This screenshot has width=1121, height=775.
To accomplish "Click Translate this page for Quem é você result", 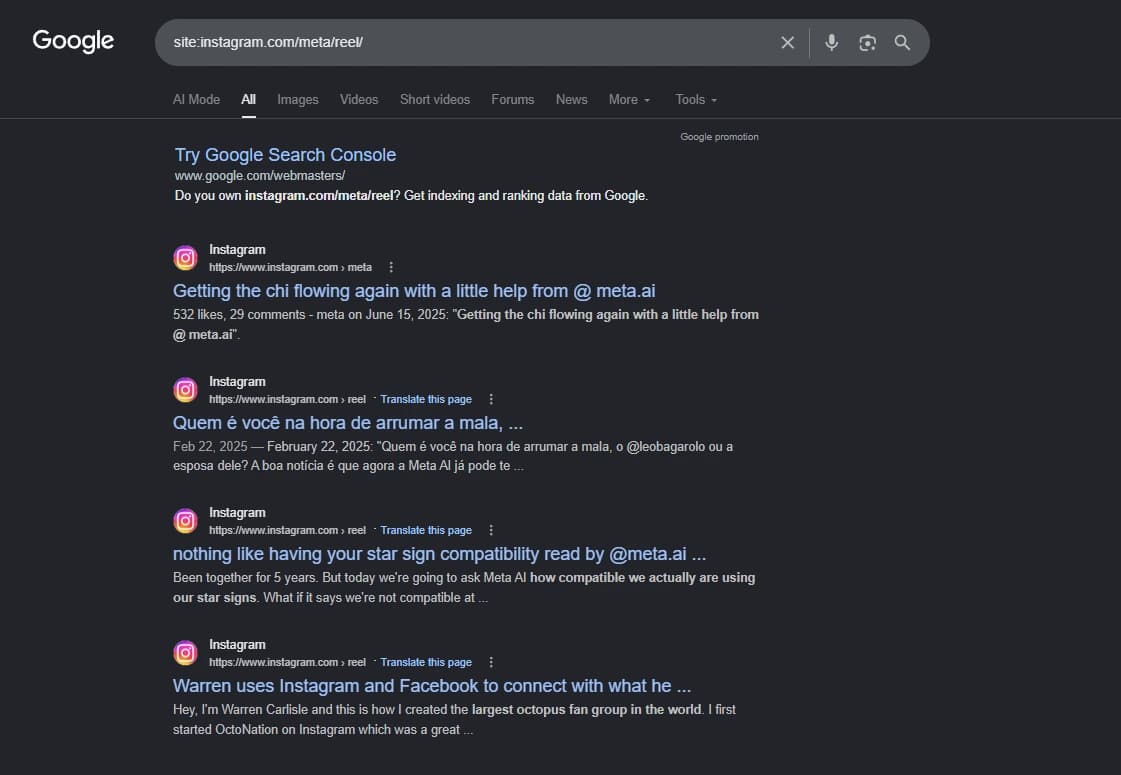I will tap(426, 400).
